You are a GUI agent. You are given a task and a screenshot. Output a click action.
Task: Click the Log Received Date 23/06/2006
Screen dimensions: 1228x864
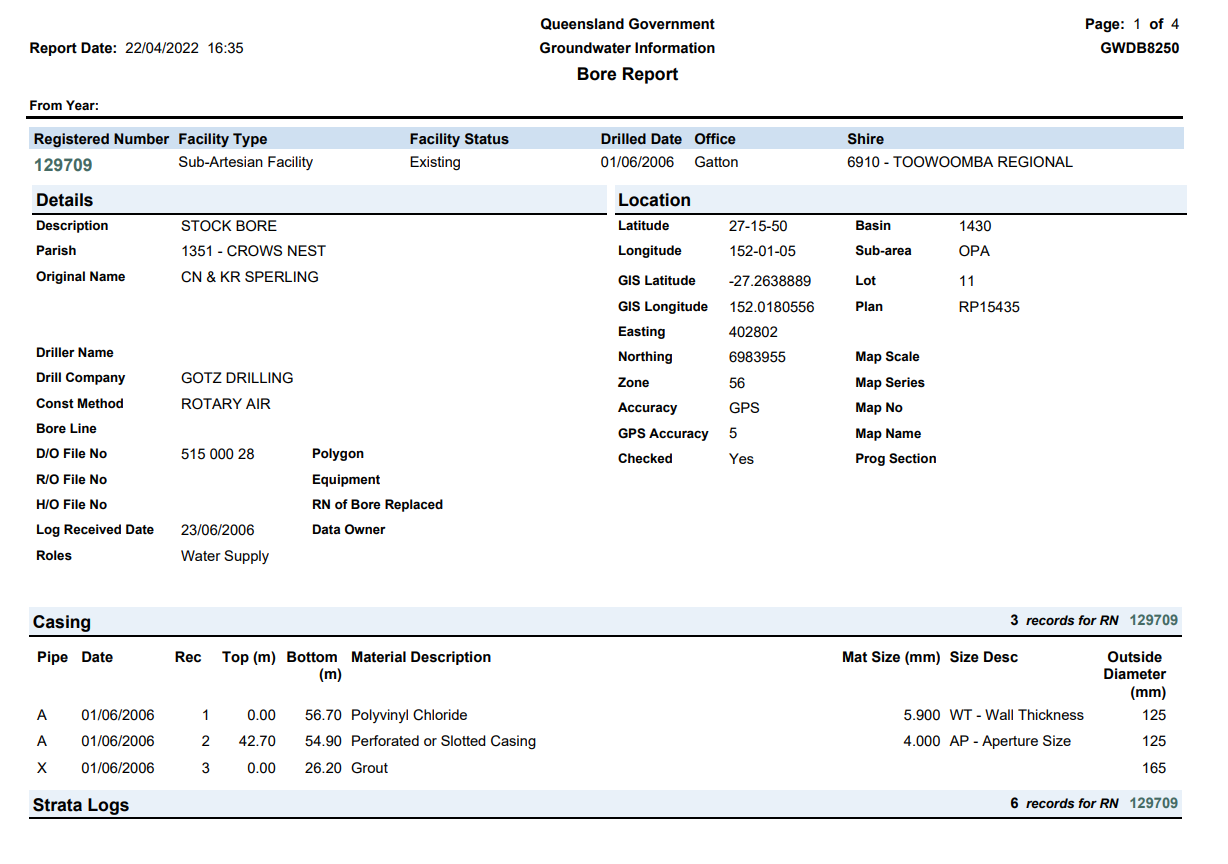tap(217, 530)
